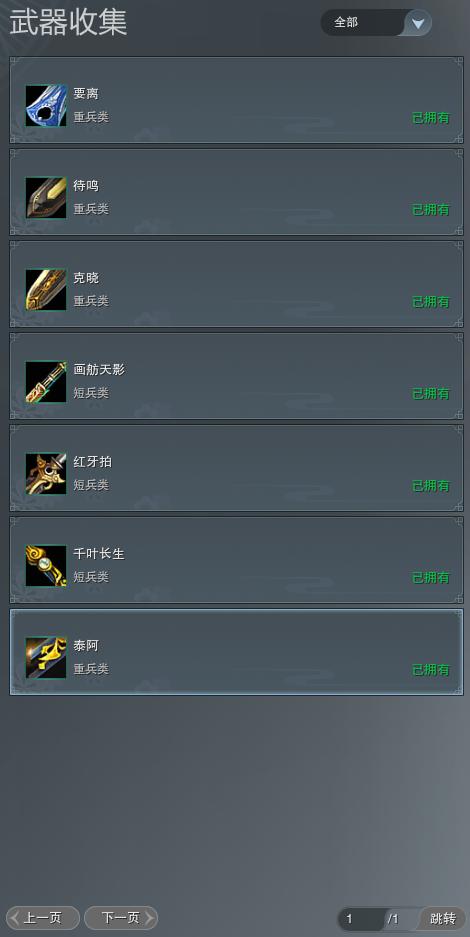Select the 要离 weapon name text

point(85,94)
